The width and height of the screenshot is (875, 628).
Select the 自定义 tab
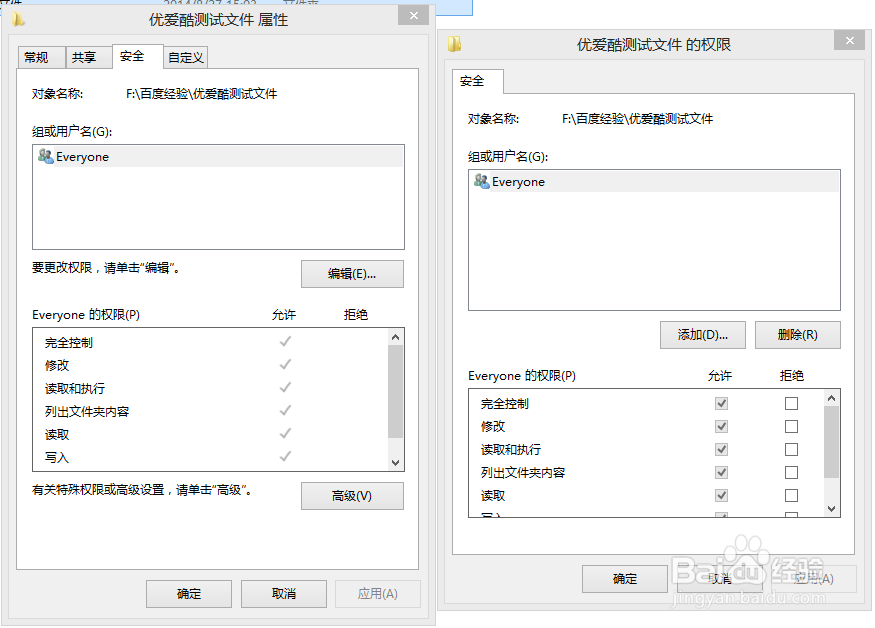185,57
